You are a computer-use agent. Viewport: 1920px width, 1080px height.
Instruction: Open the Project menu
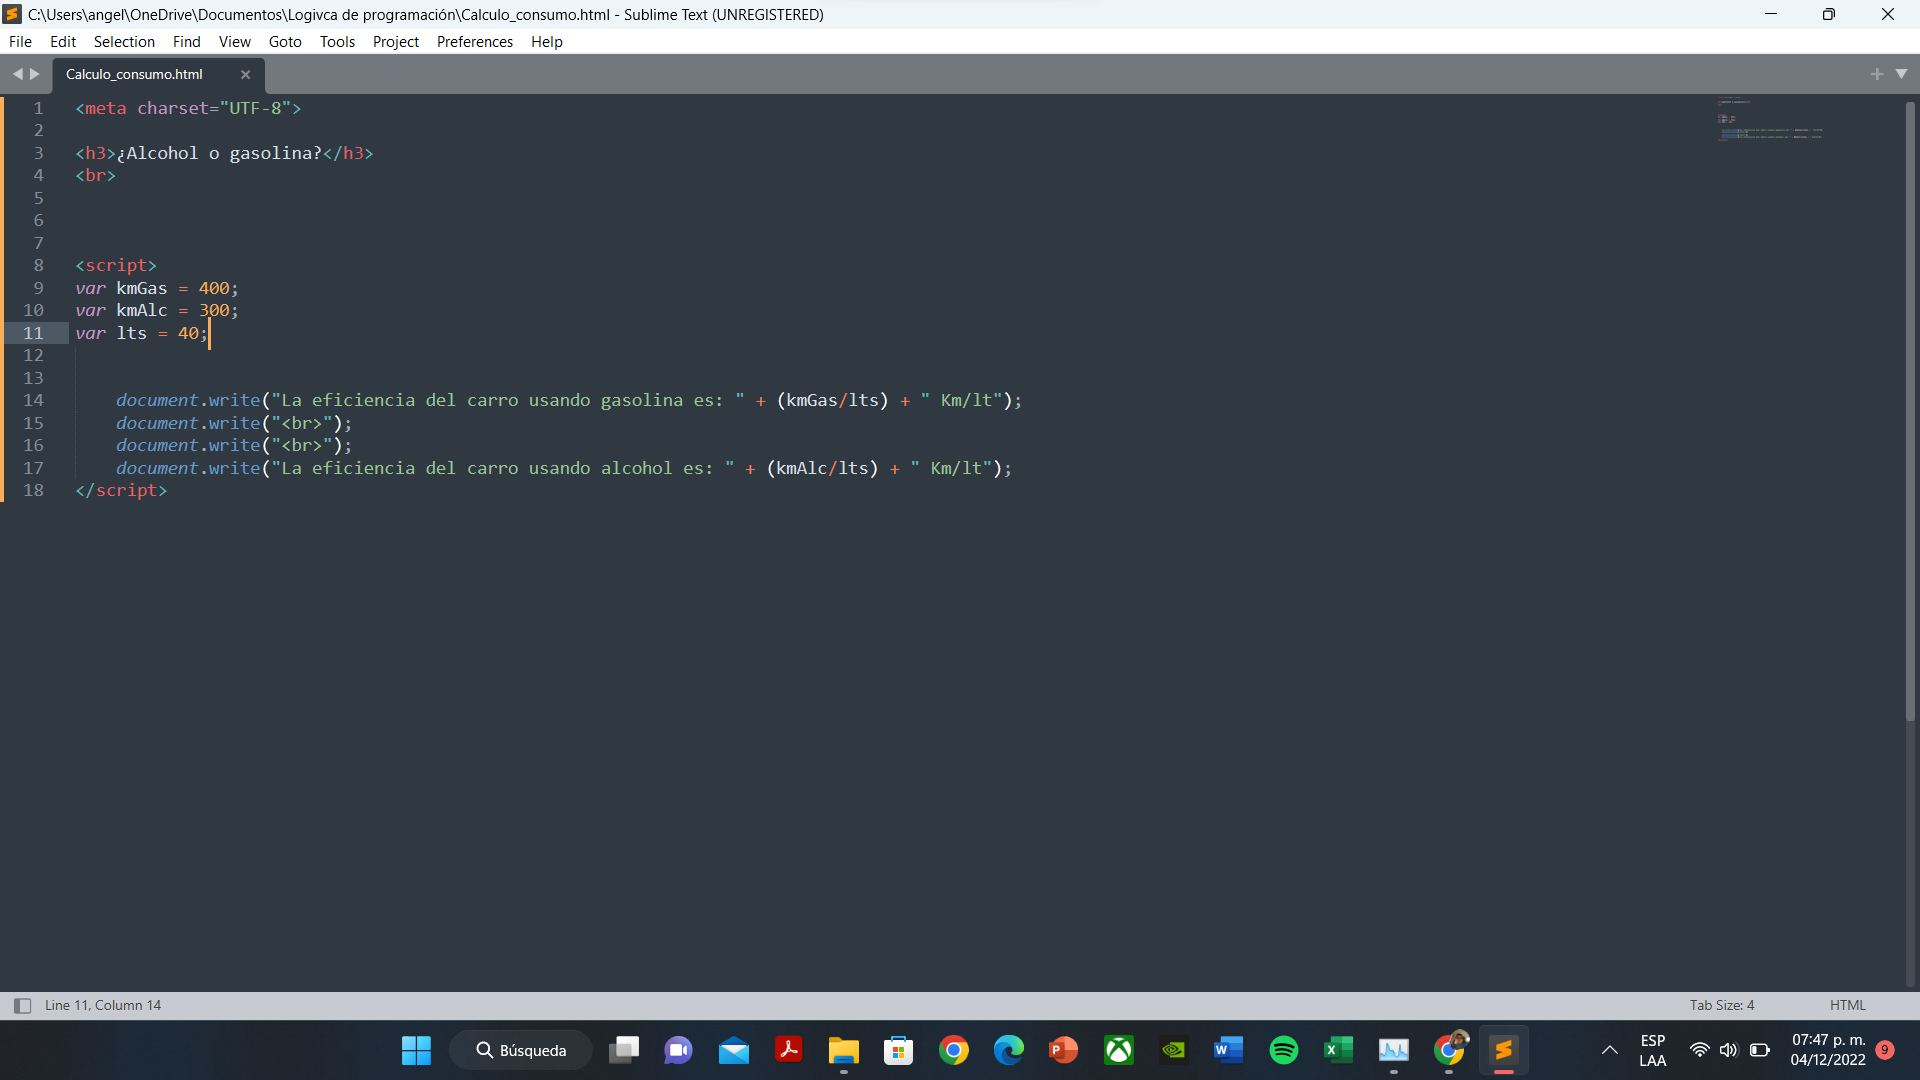(395, 41)
